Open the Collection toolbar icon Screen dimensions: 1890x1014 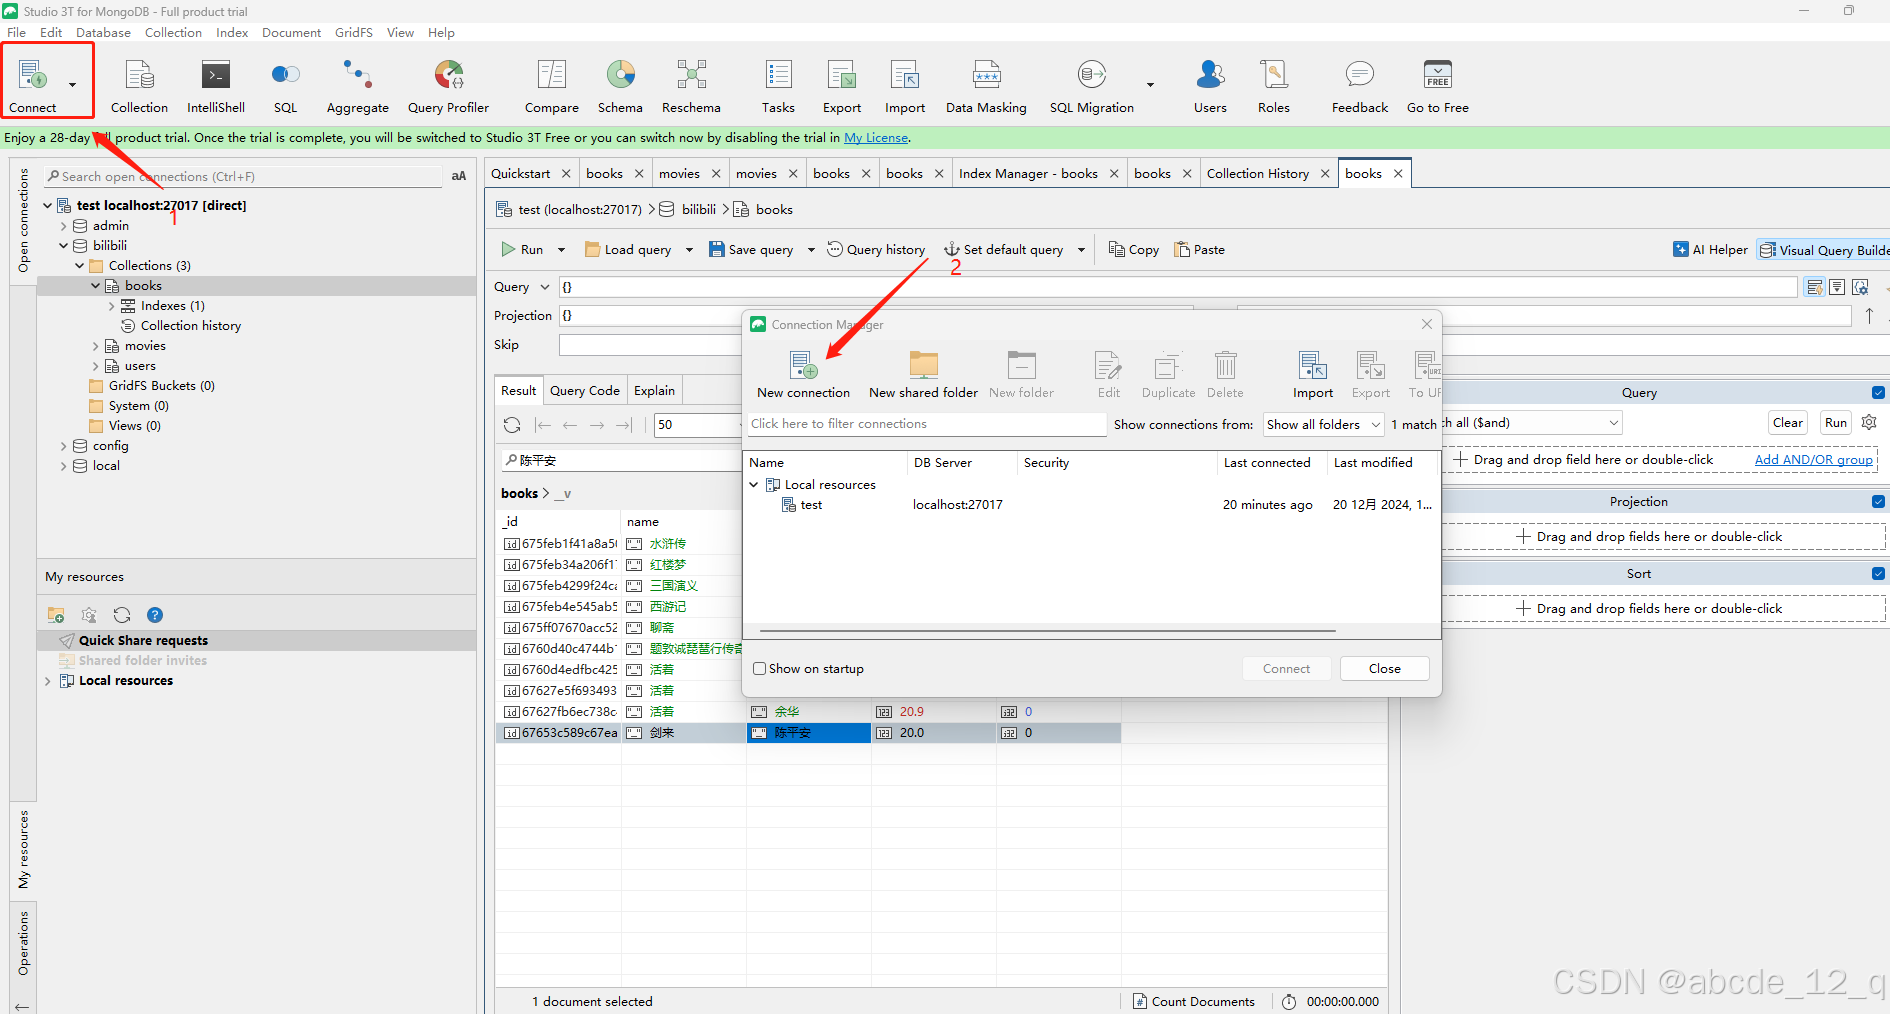coord(139,86)
